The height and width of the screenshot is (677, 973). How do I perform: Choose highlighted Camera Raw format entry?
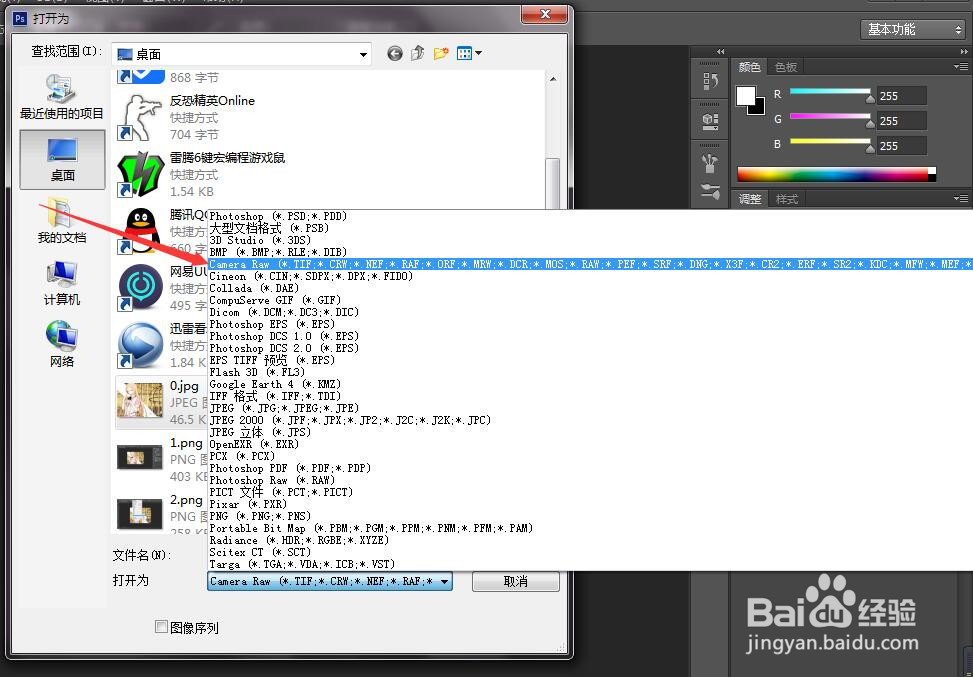click(x=590, y=264)
